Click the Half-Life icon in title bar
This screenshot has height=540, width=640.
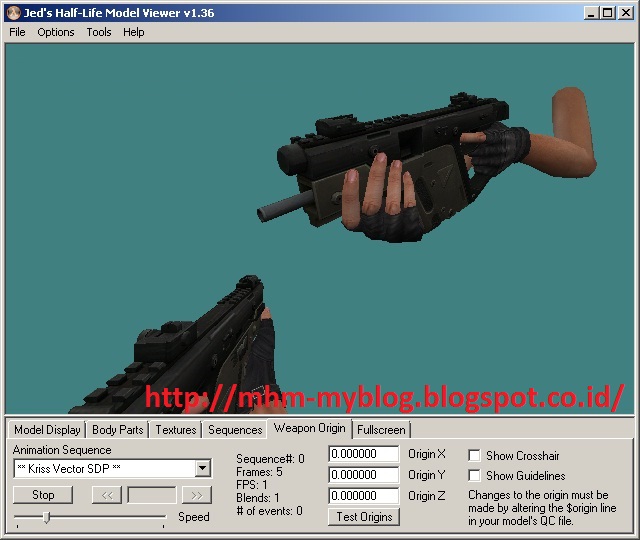(14, 13)
